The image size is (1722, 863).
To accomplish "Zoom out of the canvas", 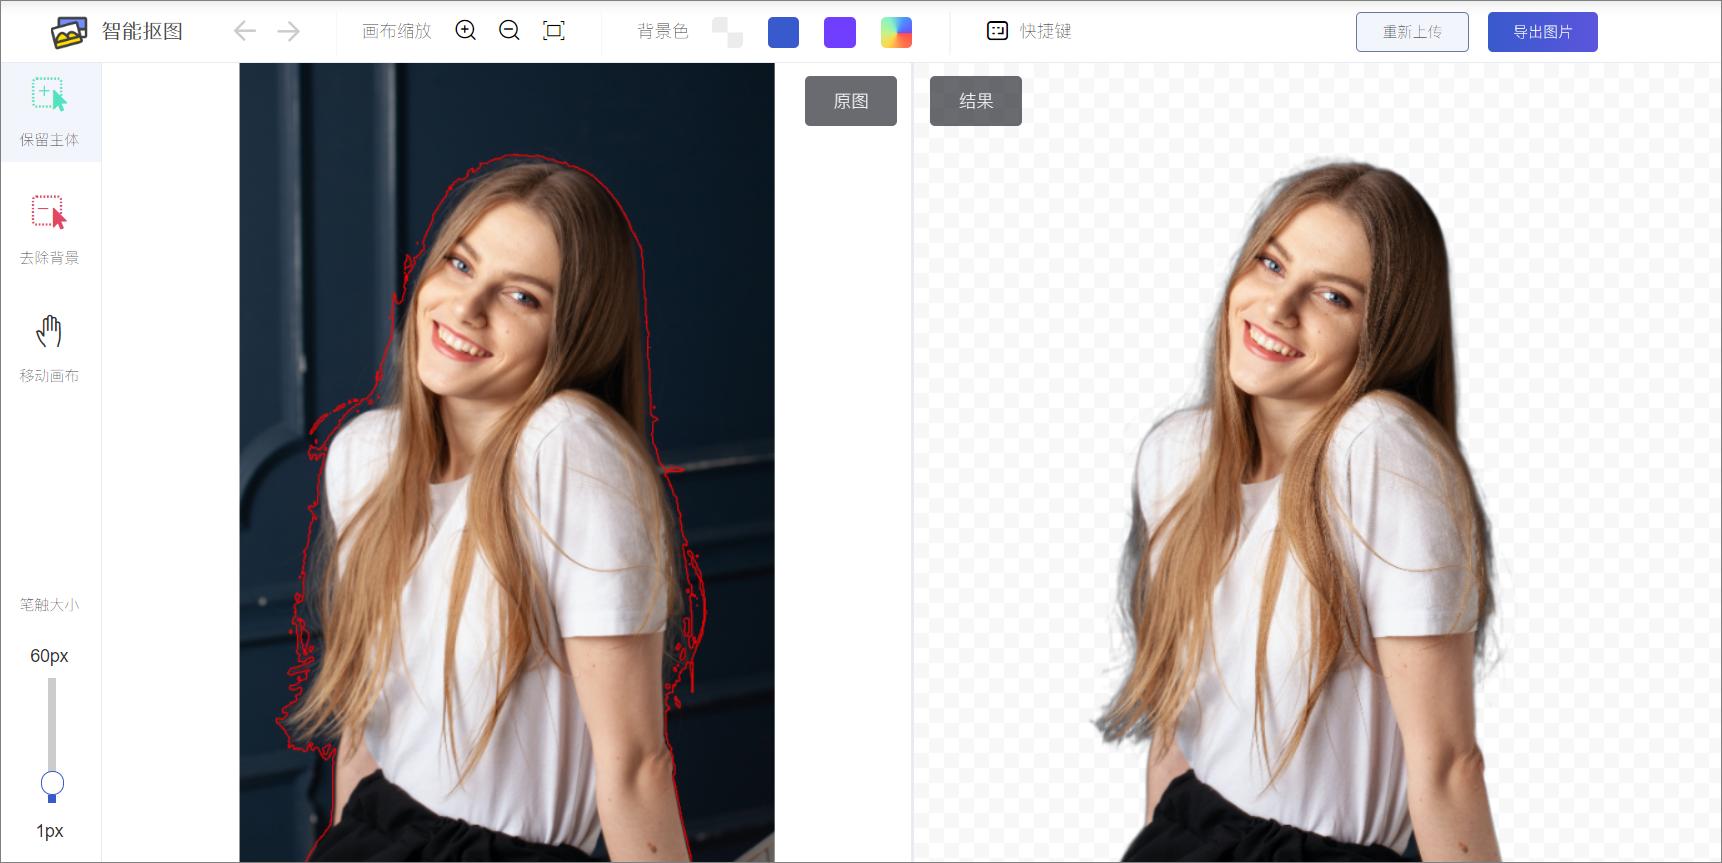I will (x=509, y=31).
